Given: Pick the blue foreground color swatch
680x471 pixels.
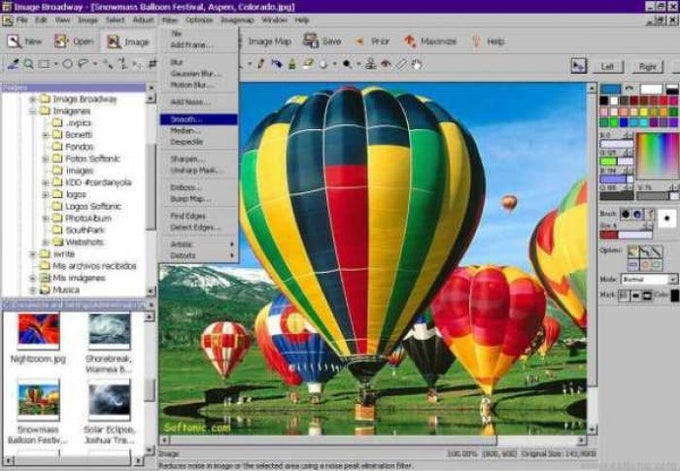Looking at the screenshot, I should (x=611, y=89).
